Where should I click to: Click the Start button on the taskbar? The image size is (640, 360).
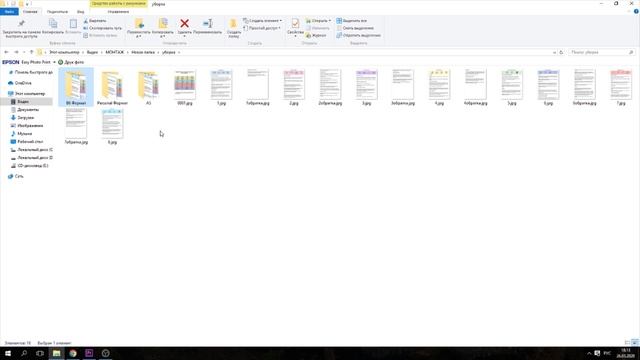pyautogui.click(x=8, y=353)
